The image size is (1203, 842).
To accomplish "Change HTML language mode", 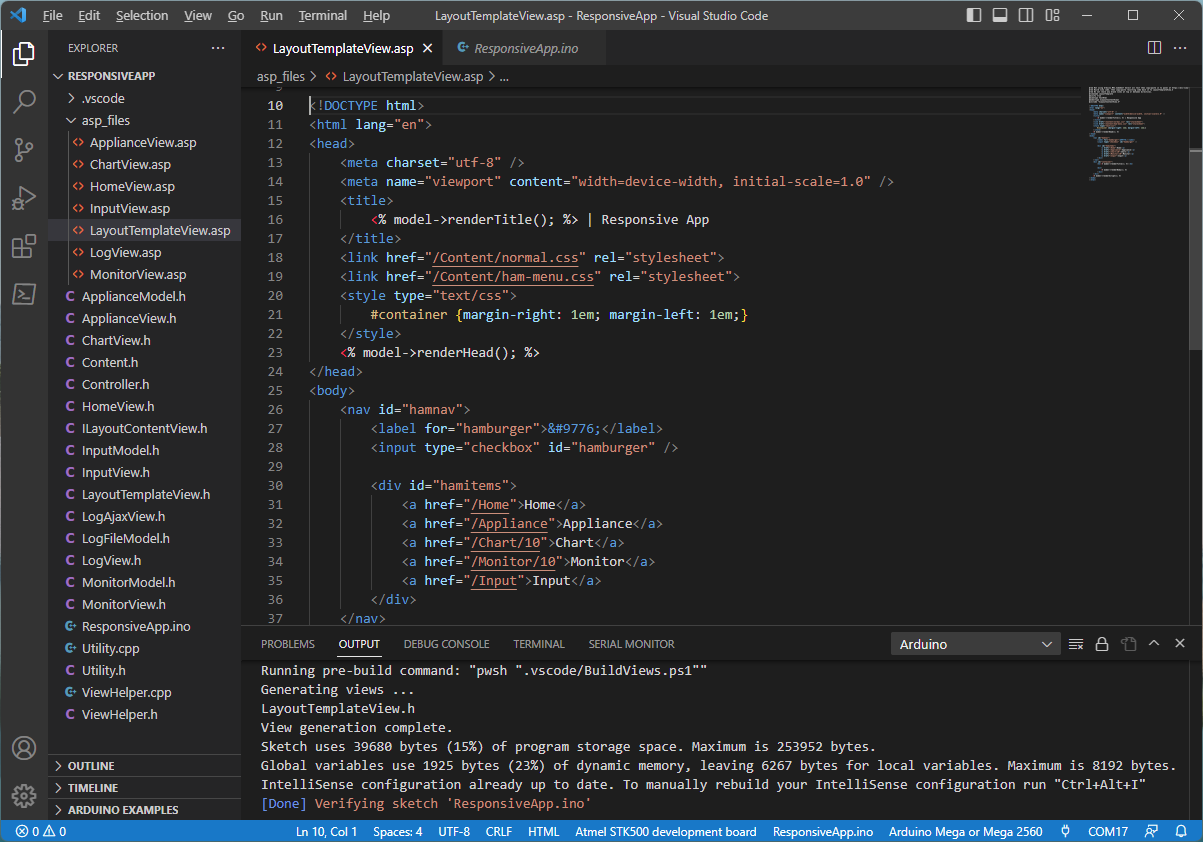I will click(544, 831).
